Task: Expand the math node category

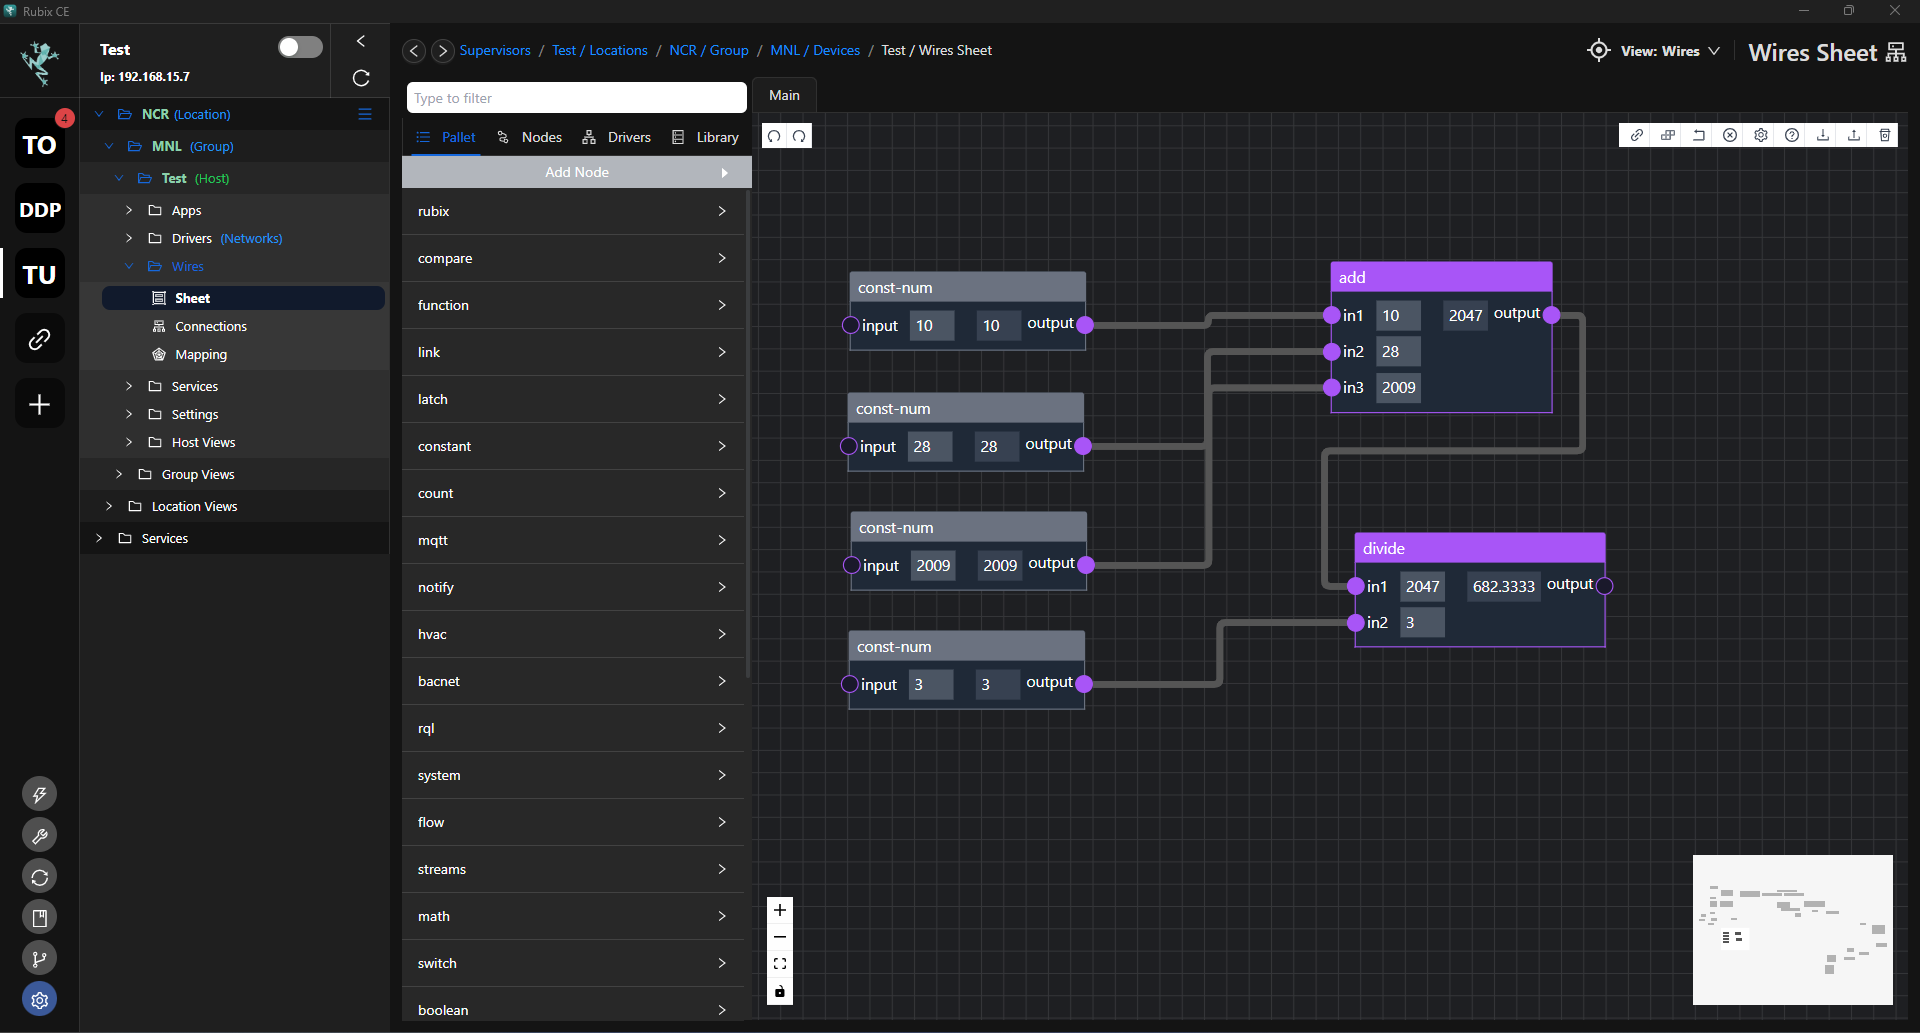Action: tap(572, 916)
